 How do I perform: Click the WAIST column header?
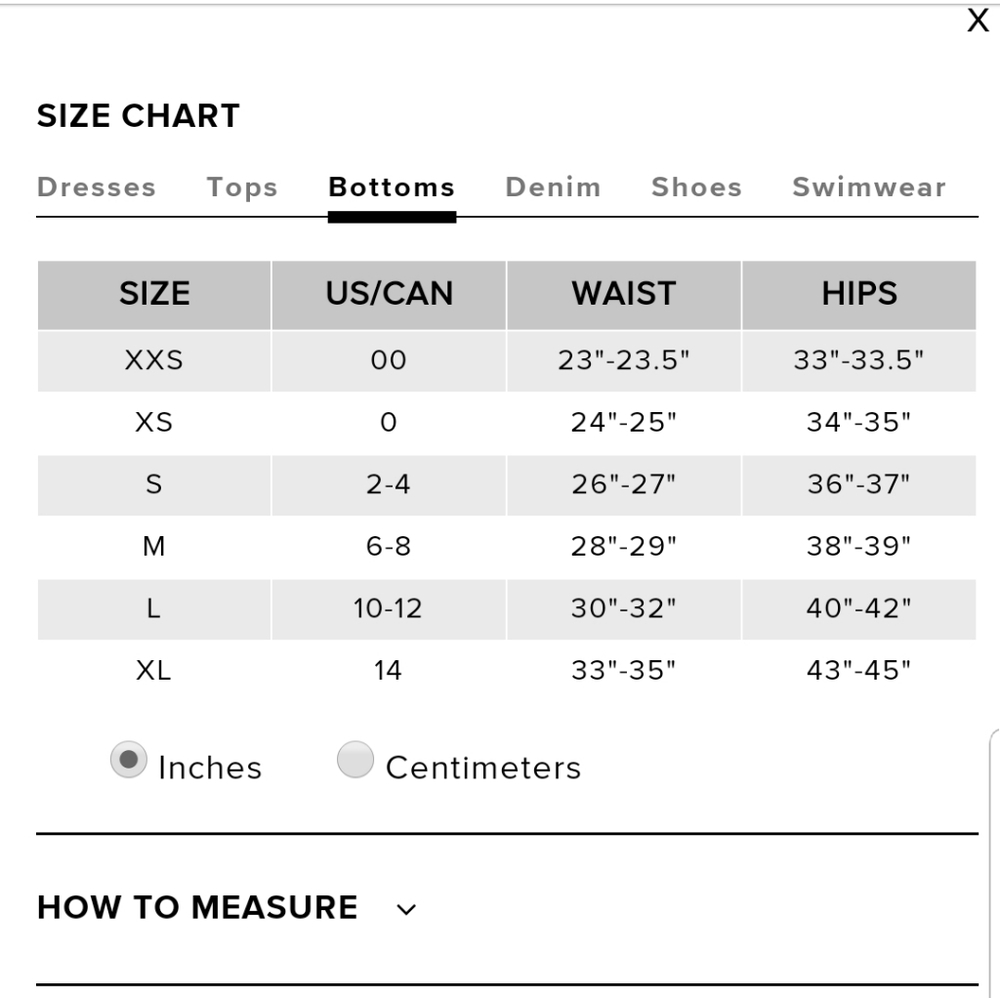tap(624, 293)
